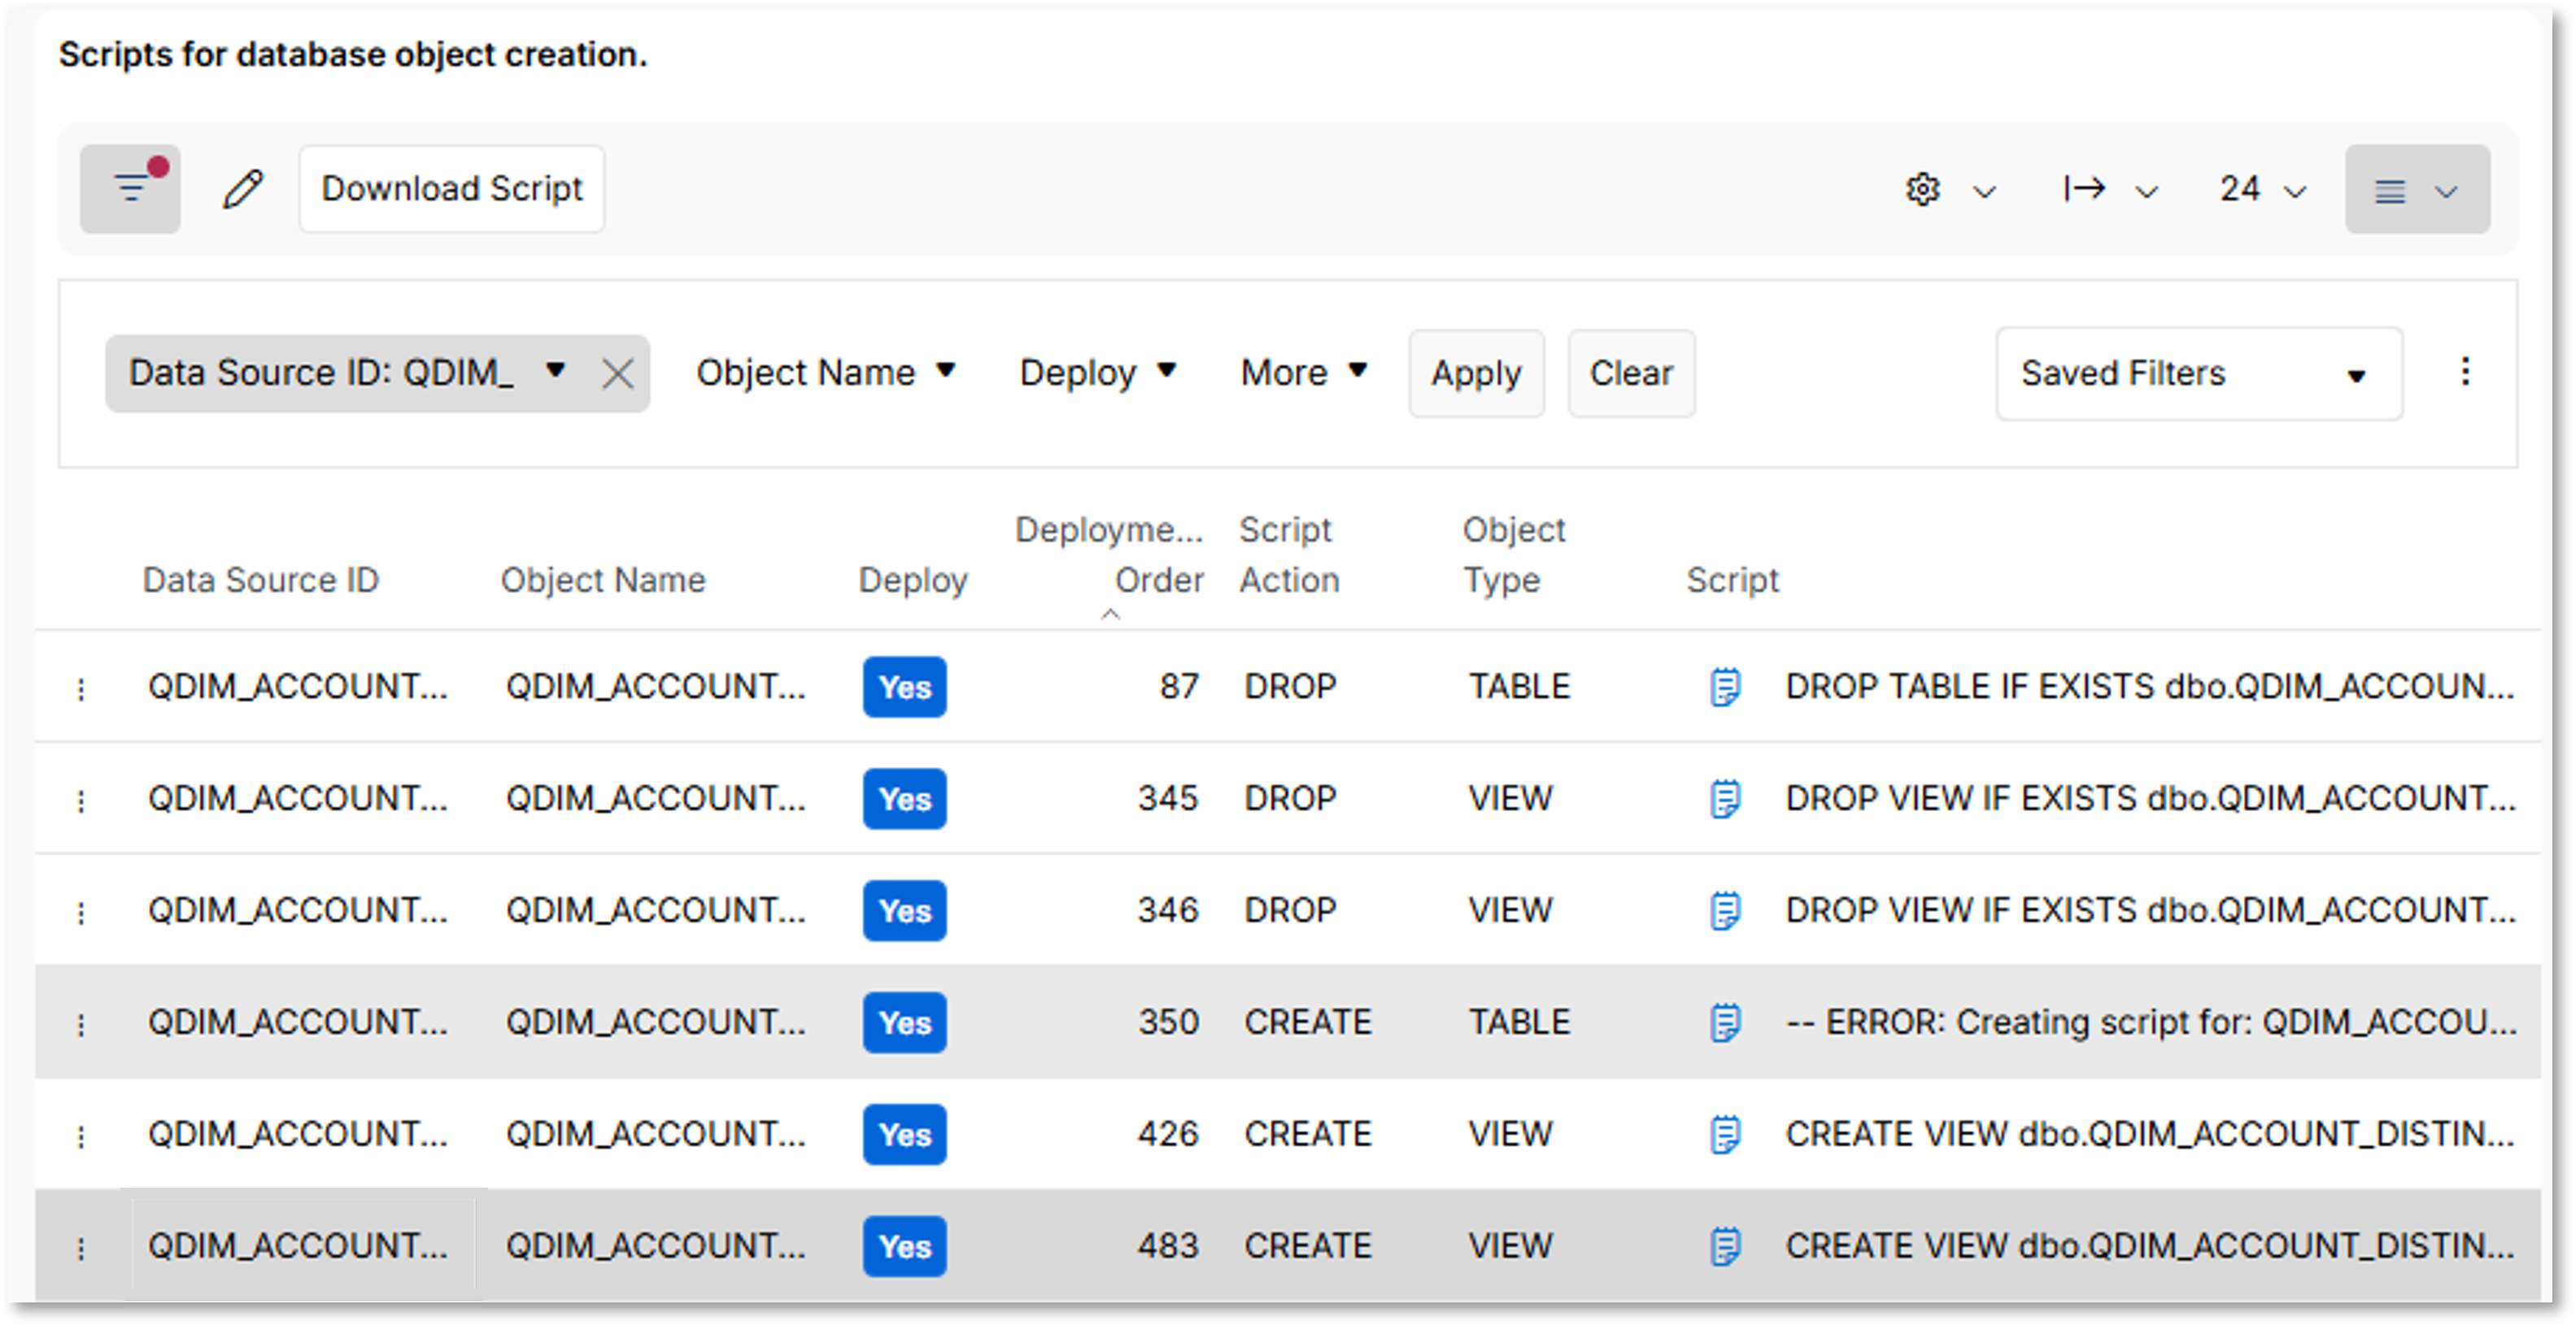
Task: Click CREATE action in row 426
Action: (1307, 1134)
